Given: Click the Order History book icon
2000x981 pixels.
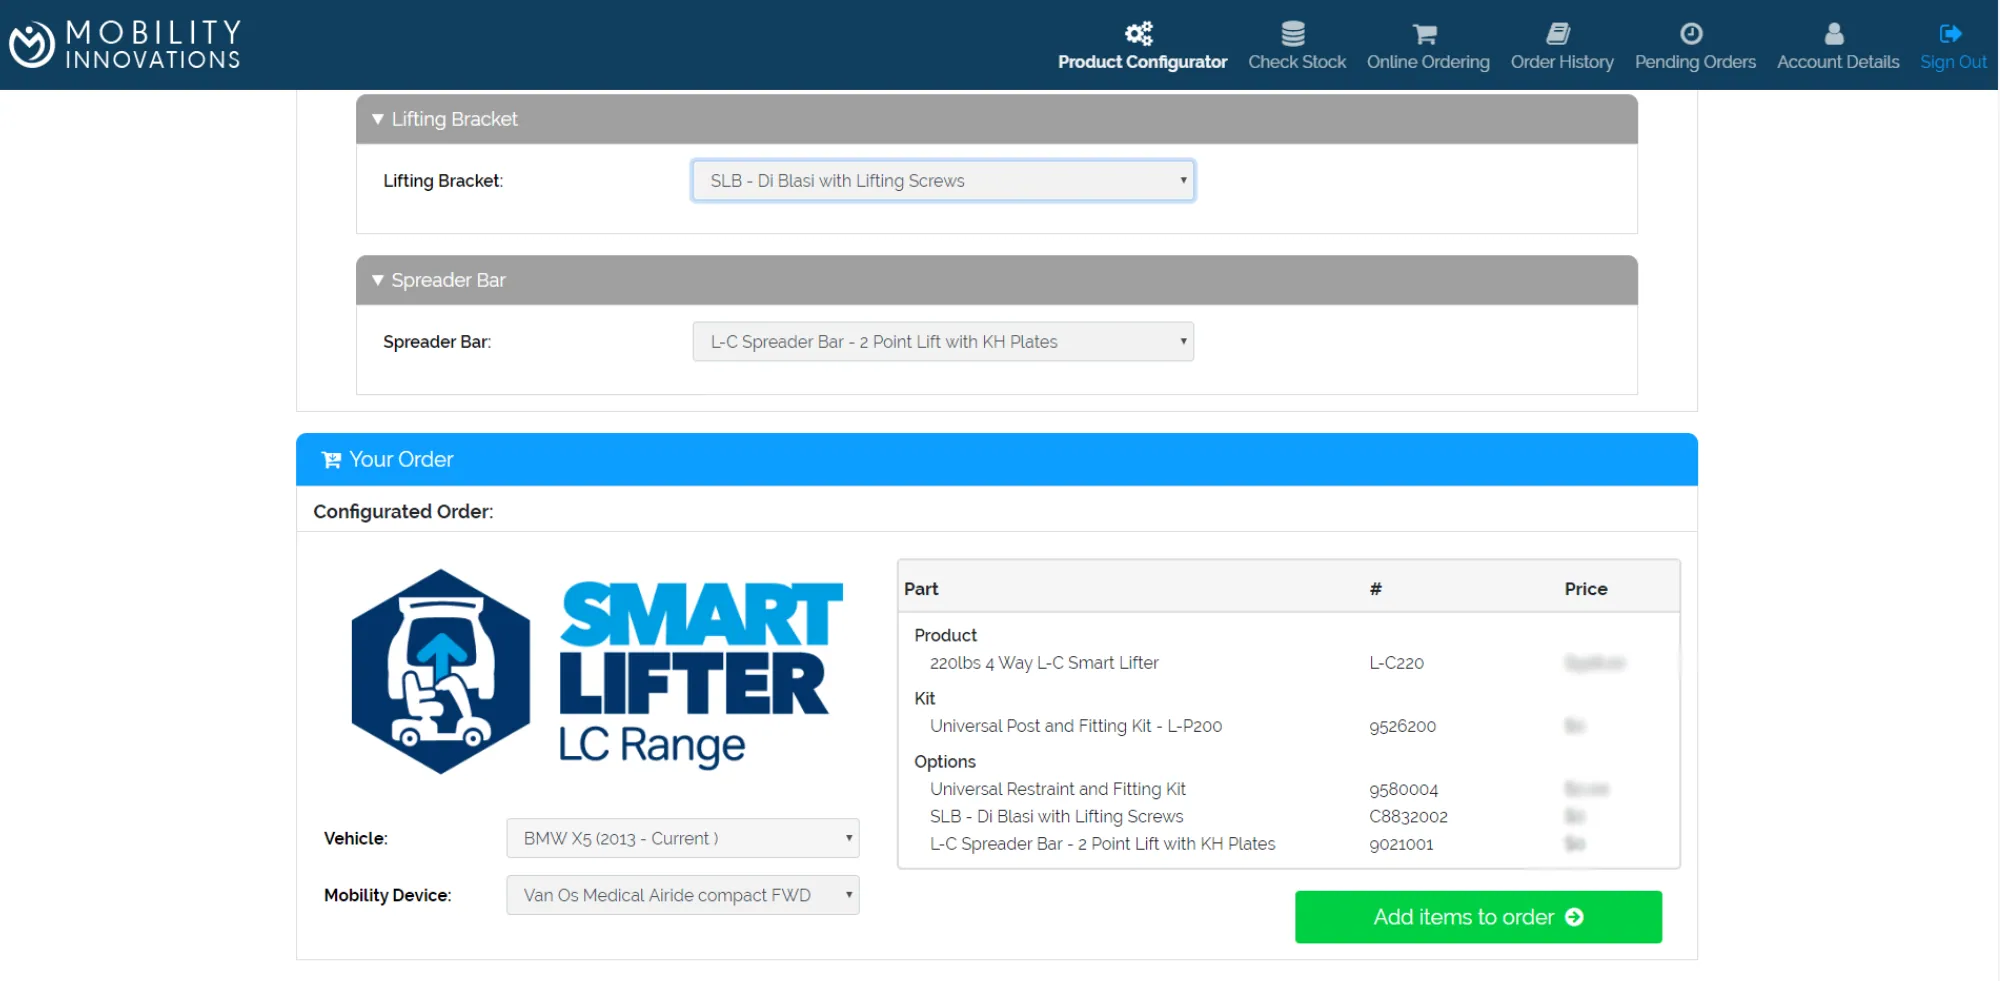Looking at the screenshot, I should point(1559,34).
